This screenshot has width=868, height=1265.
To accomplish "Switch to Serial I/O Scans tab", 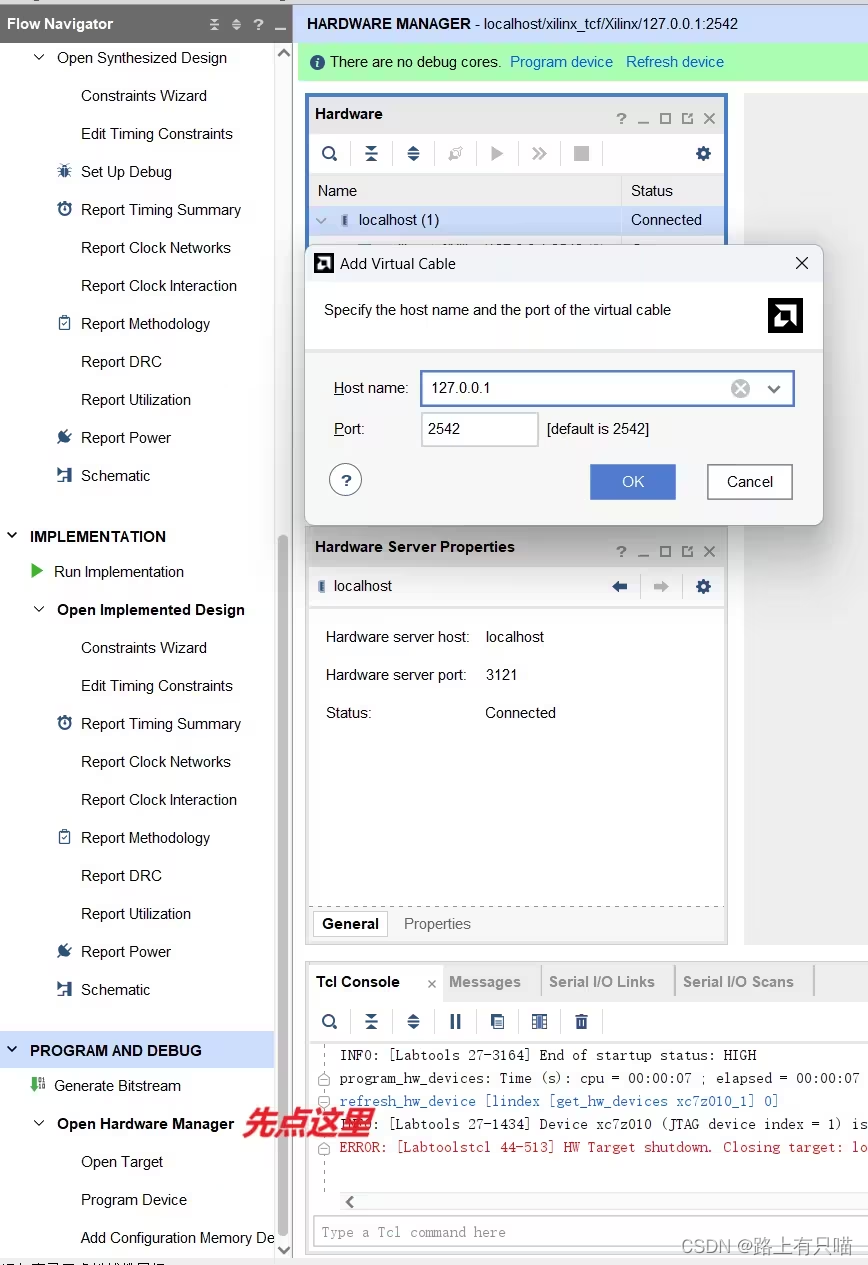I will click(x=738, y=982).
